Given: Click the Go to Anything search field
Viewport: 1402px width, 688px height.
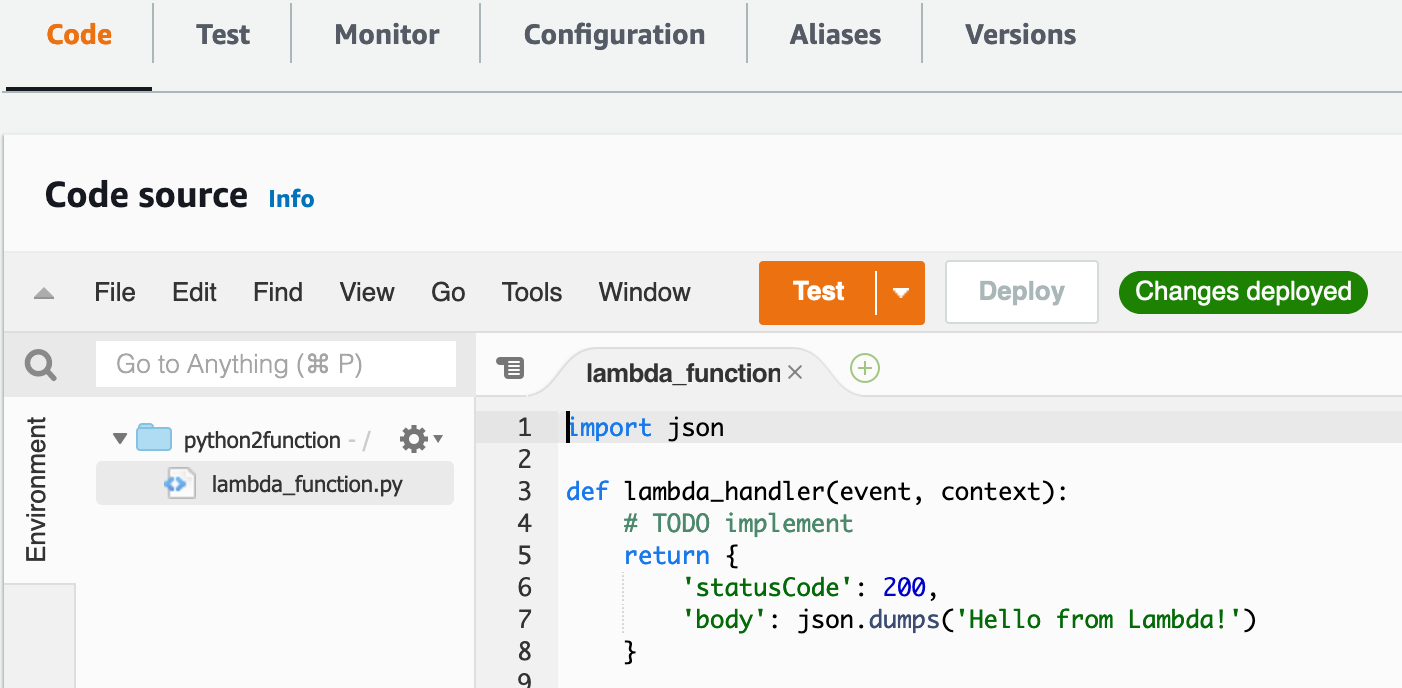Looking at the screenshot, I should [275, 365].
